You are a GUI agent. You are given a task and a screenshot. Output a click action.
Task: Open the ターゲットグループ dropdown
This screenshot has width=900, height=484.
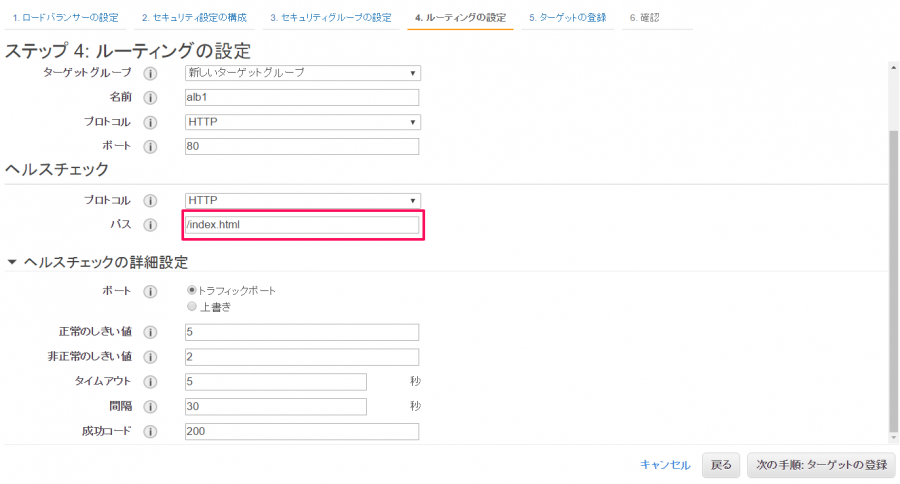click(302, 73)
